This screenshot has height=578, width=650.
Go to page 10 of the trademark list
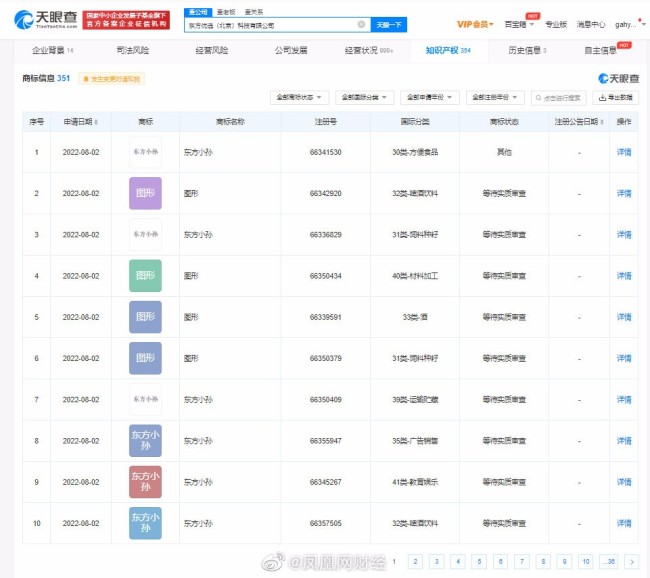586,562
